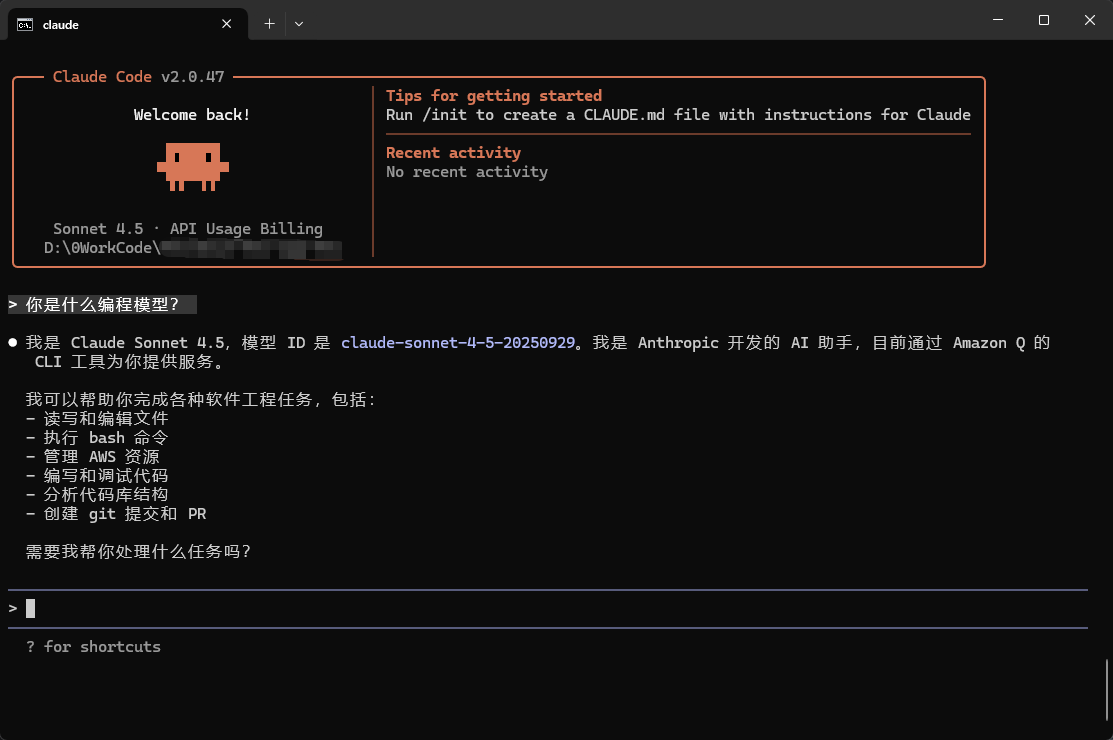Click the "创建 git 提交和 PR" list line
The width and height of the screenshot is (1113, 740).
pyautogui.click(x=116, y=514)
